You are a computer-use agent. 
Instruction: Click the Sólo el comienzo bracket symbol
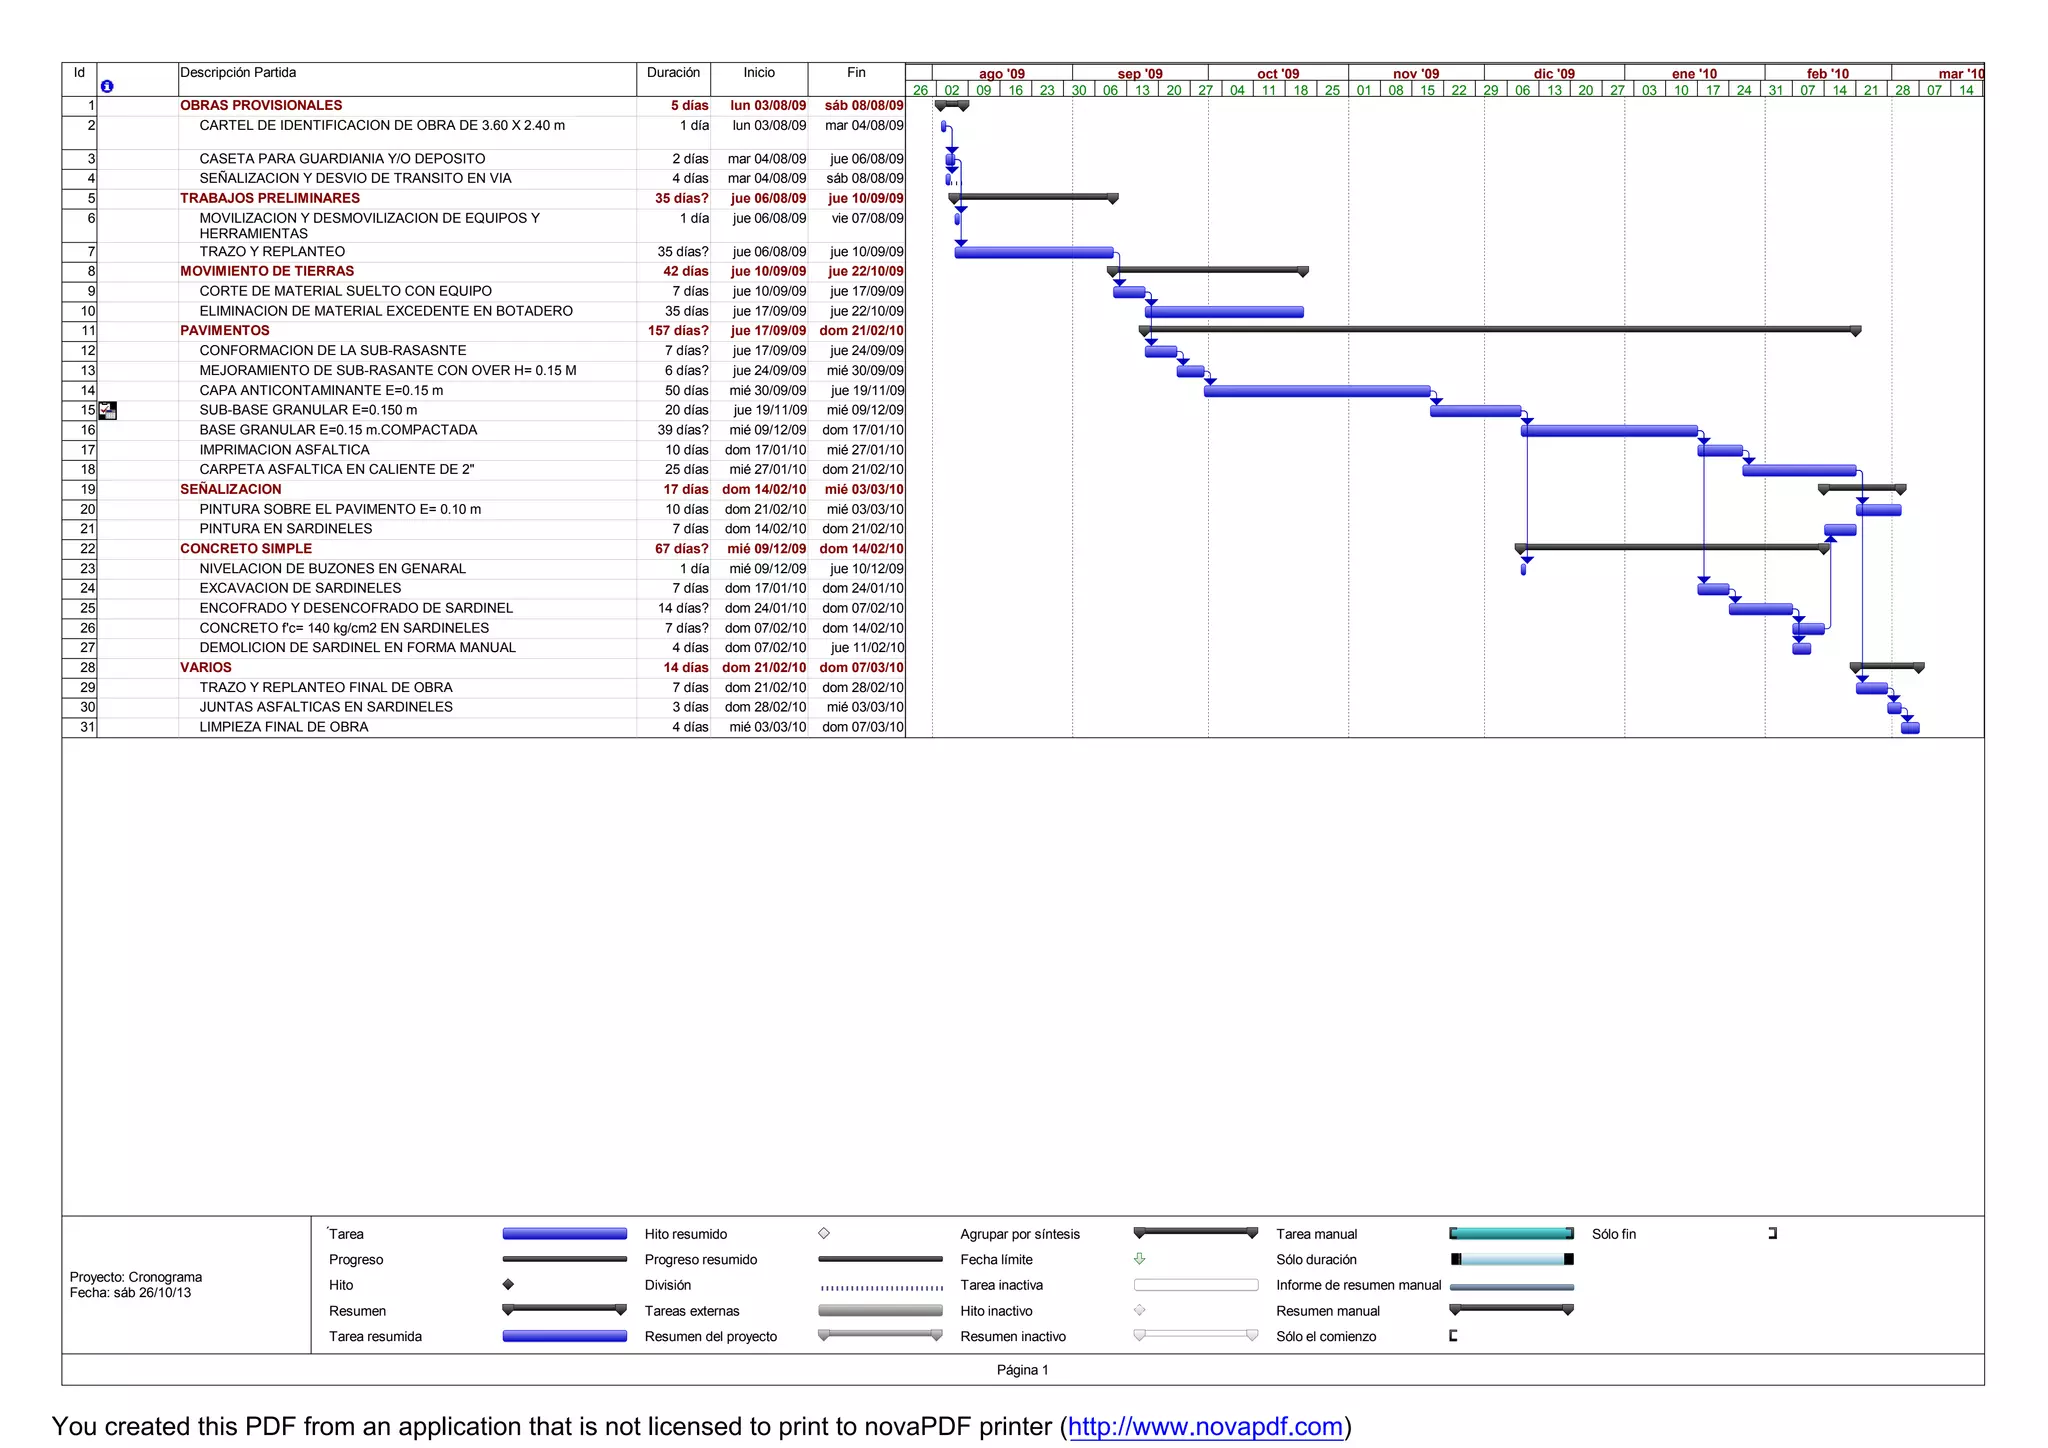click(x=1453, y=1336)
